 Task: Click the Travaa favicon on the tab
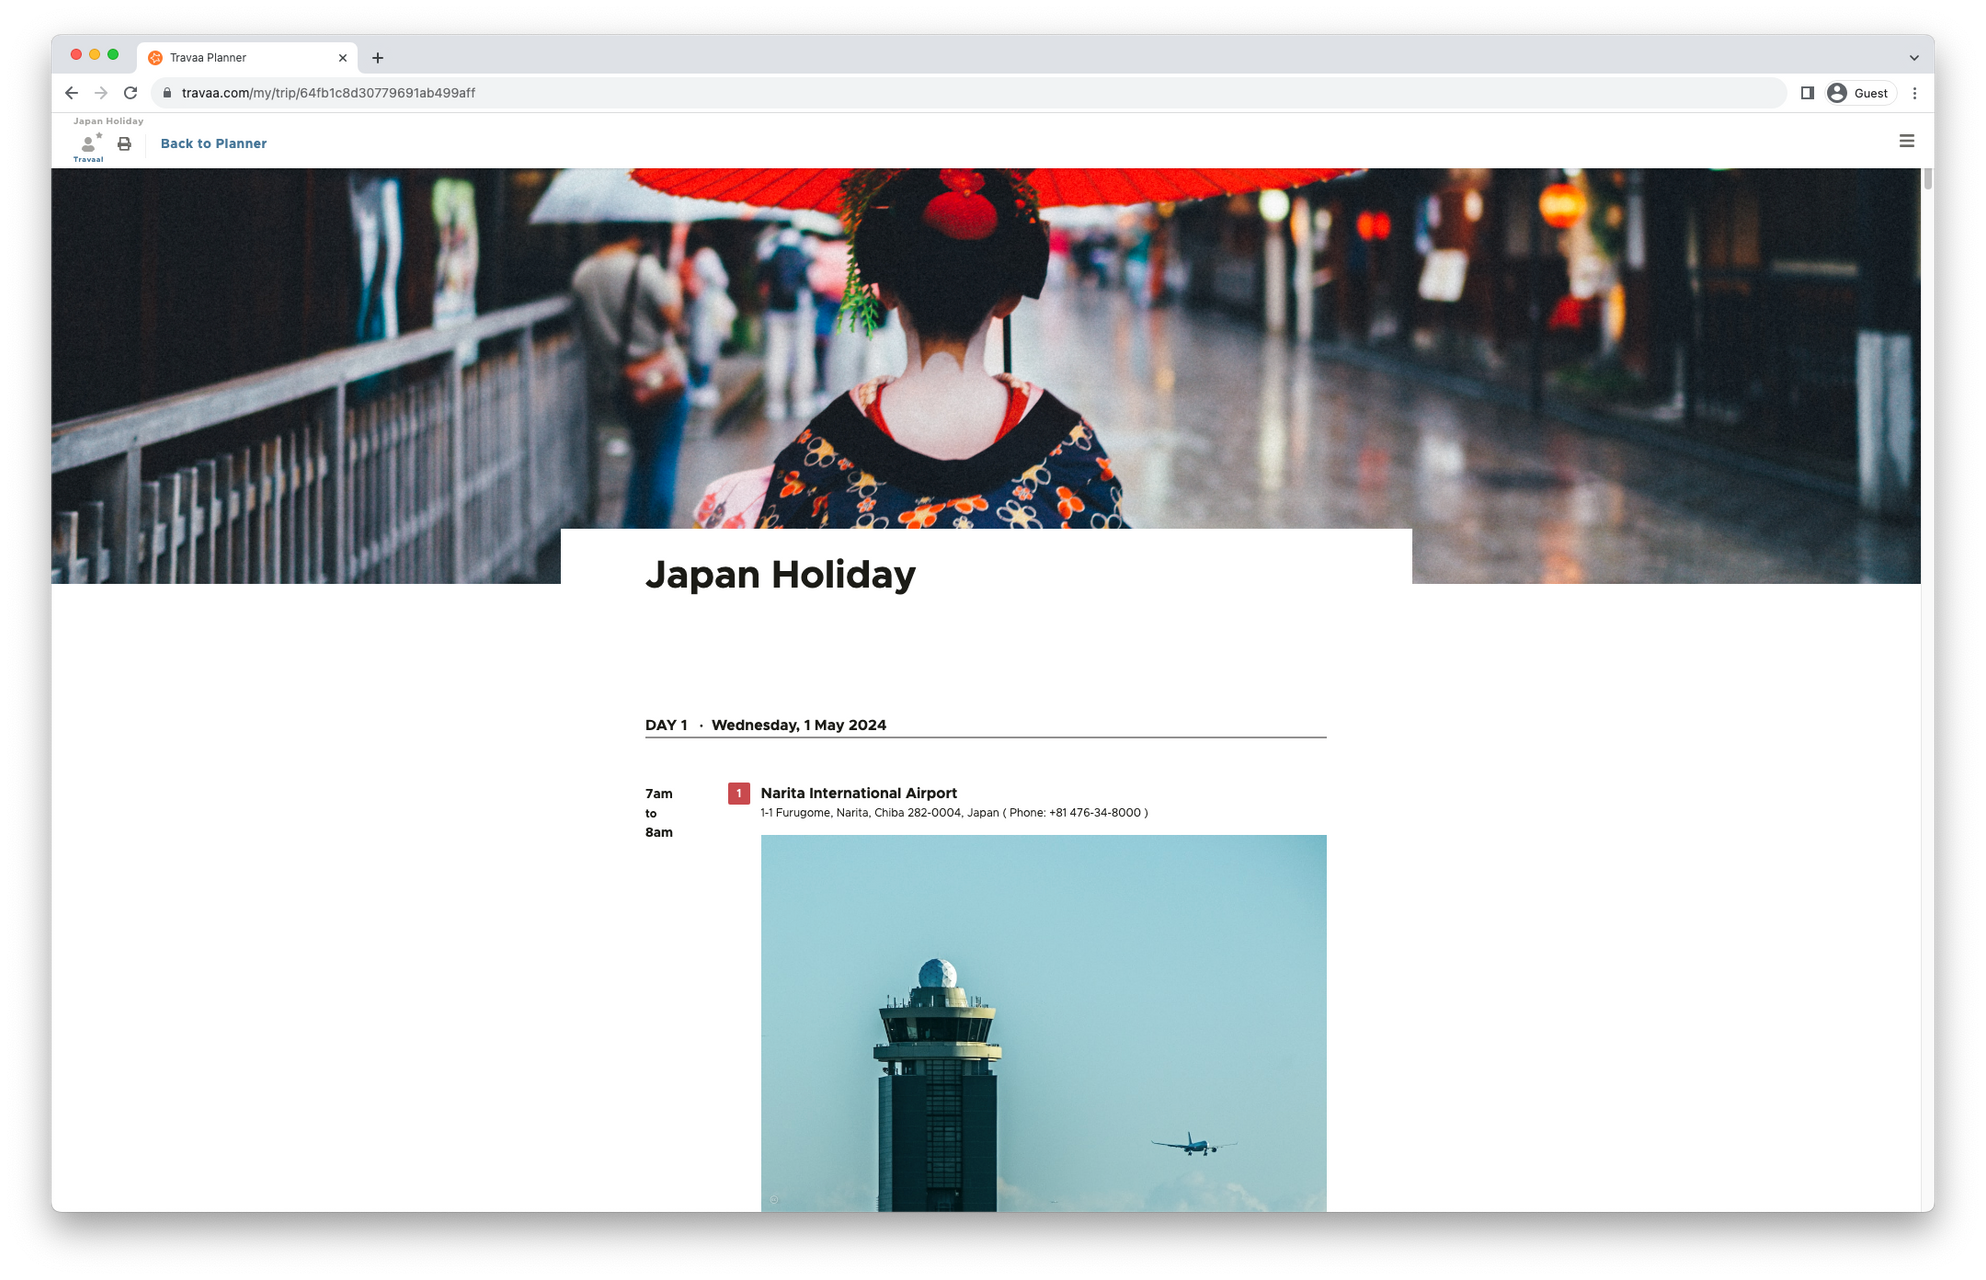click(155, 58)
